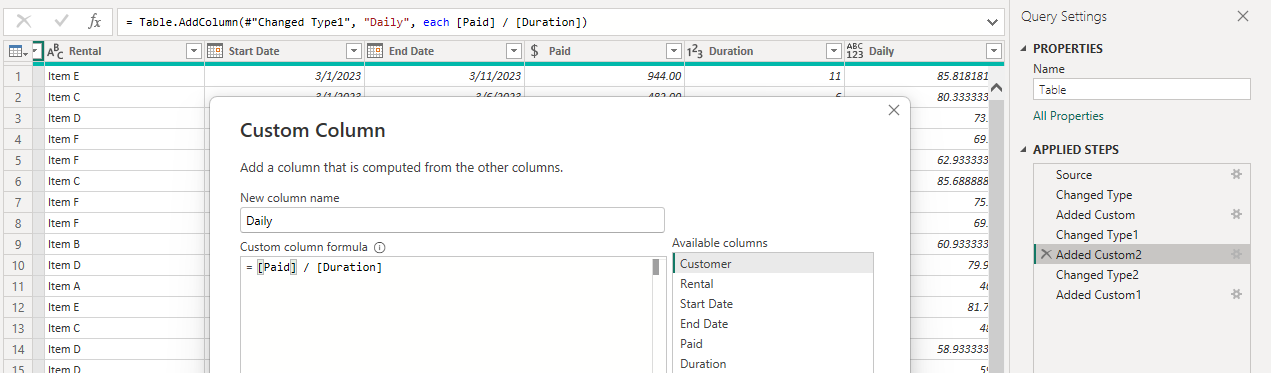Select the Source applied step
This screenshot has width=1271, height=373.
pos(1142,174)
